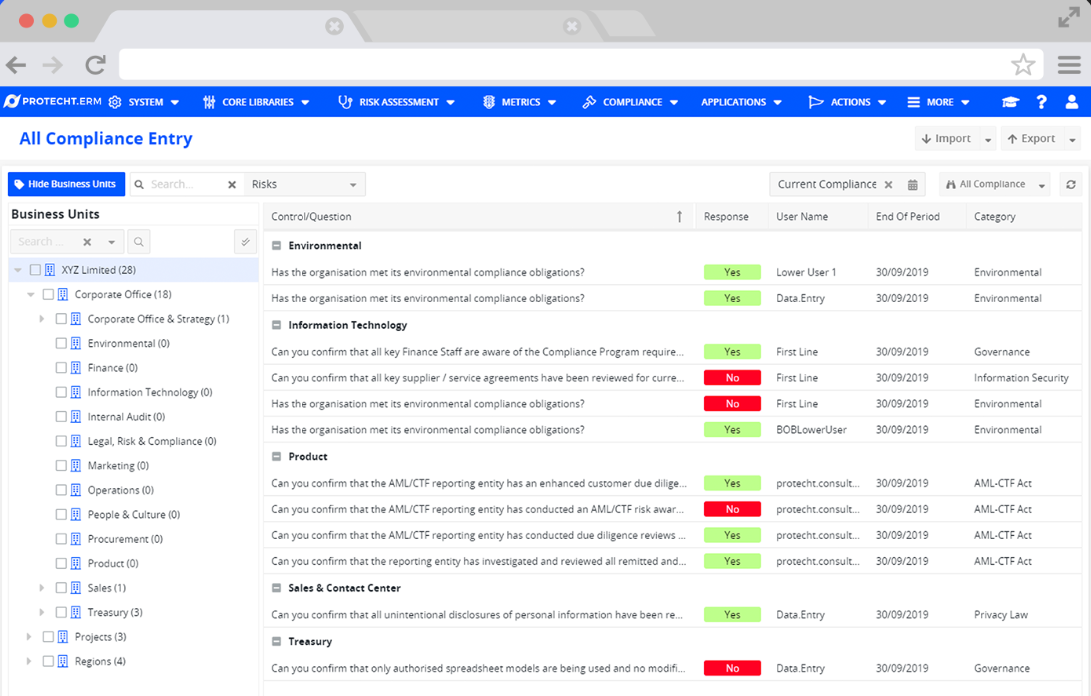1091x696 pixels.
Task: Tick the Corporate Office checkbox
Action: pyautogui.click(x=47, y=294)
